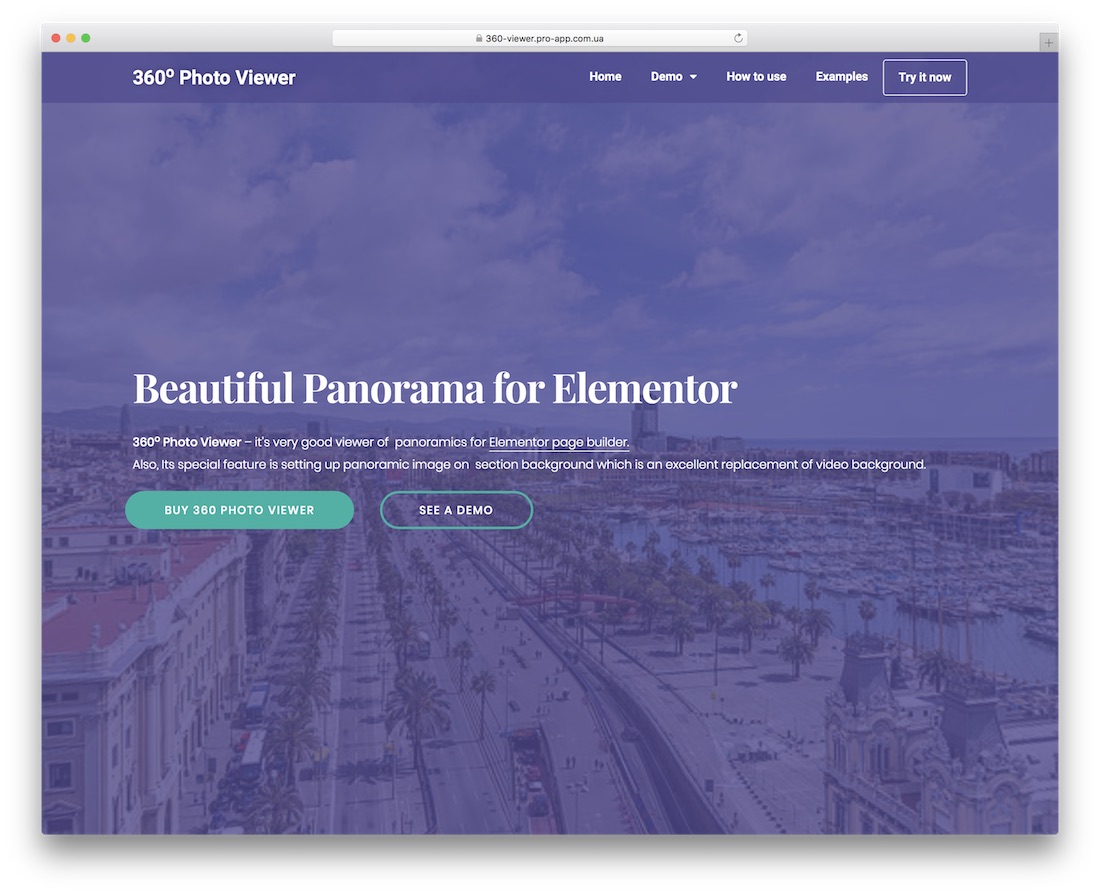1100x894 pixels.
Task: Click the red close window button
Action: [x=56, y=38]
